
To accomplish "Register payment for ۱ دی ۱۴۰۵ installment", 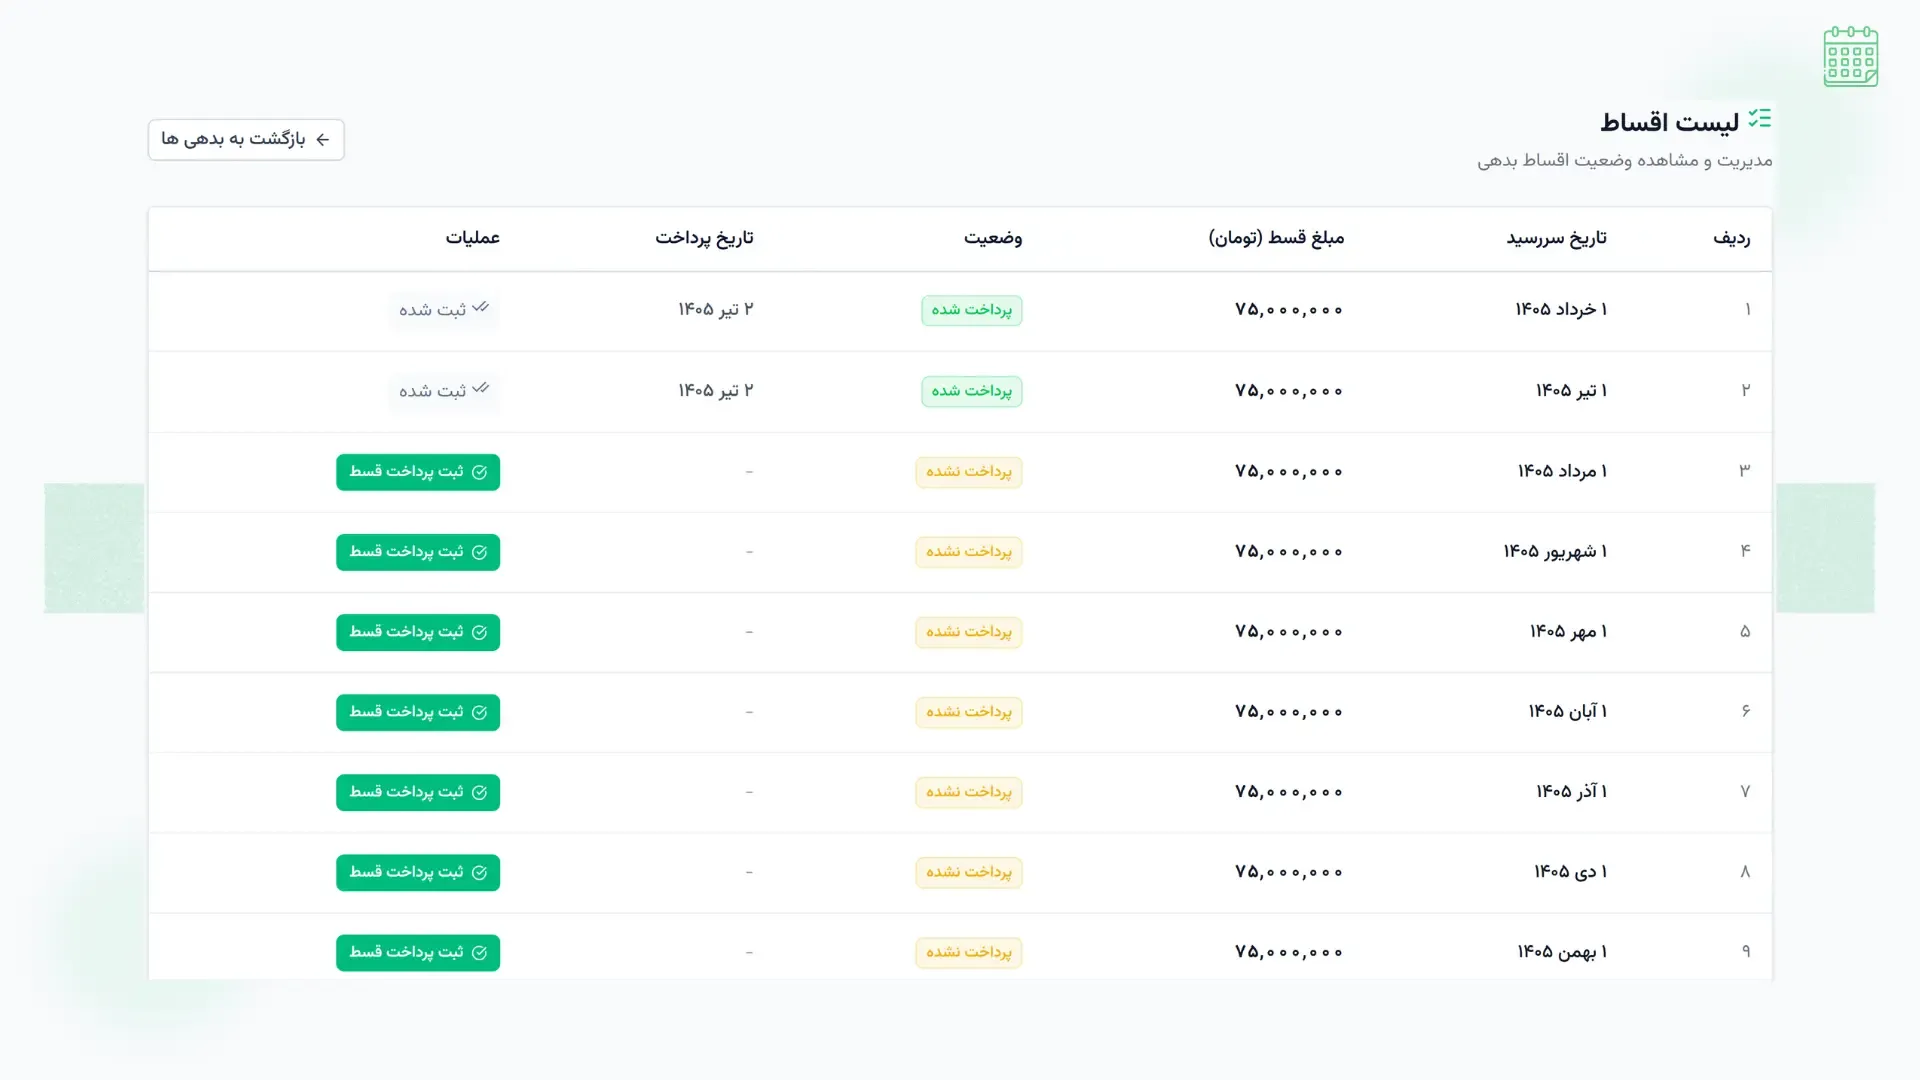I will click(418, 872).
